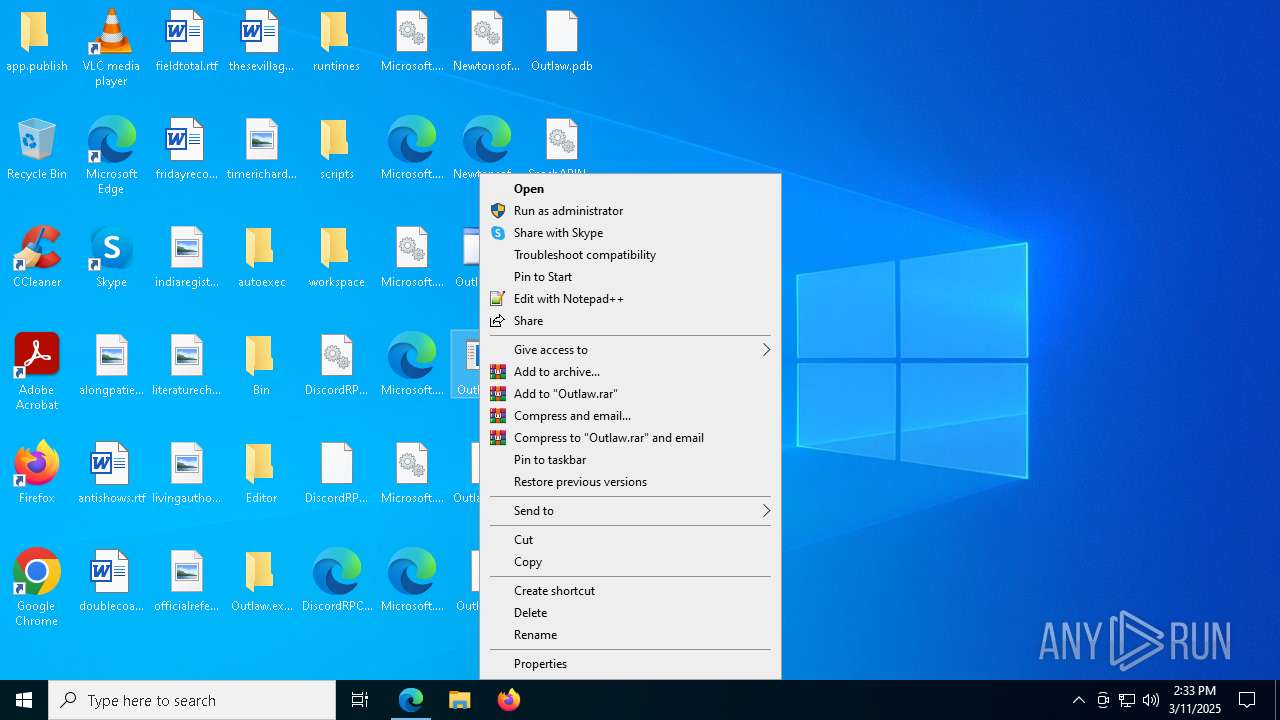
Task: Open the network tray icon
Action: [x=1127, y=700]
